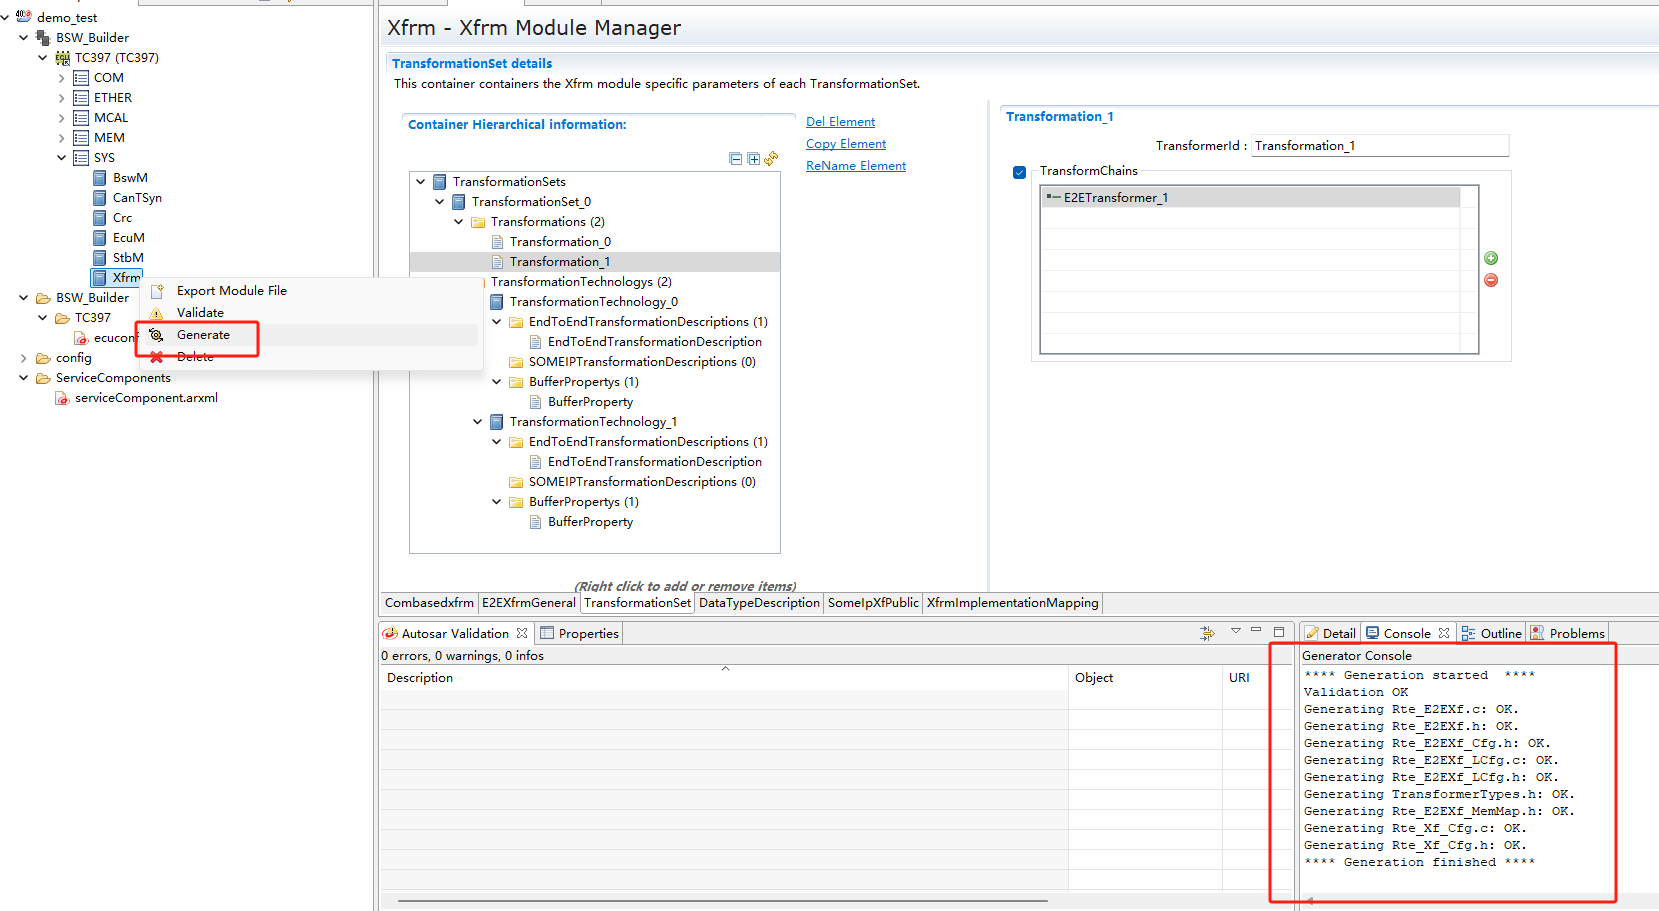Click the yellow refresh arrows icon
Screen dimensions: 1659x911
771,158
